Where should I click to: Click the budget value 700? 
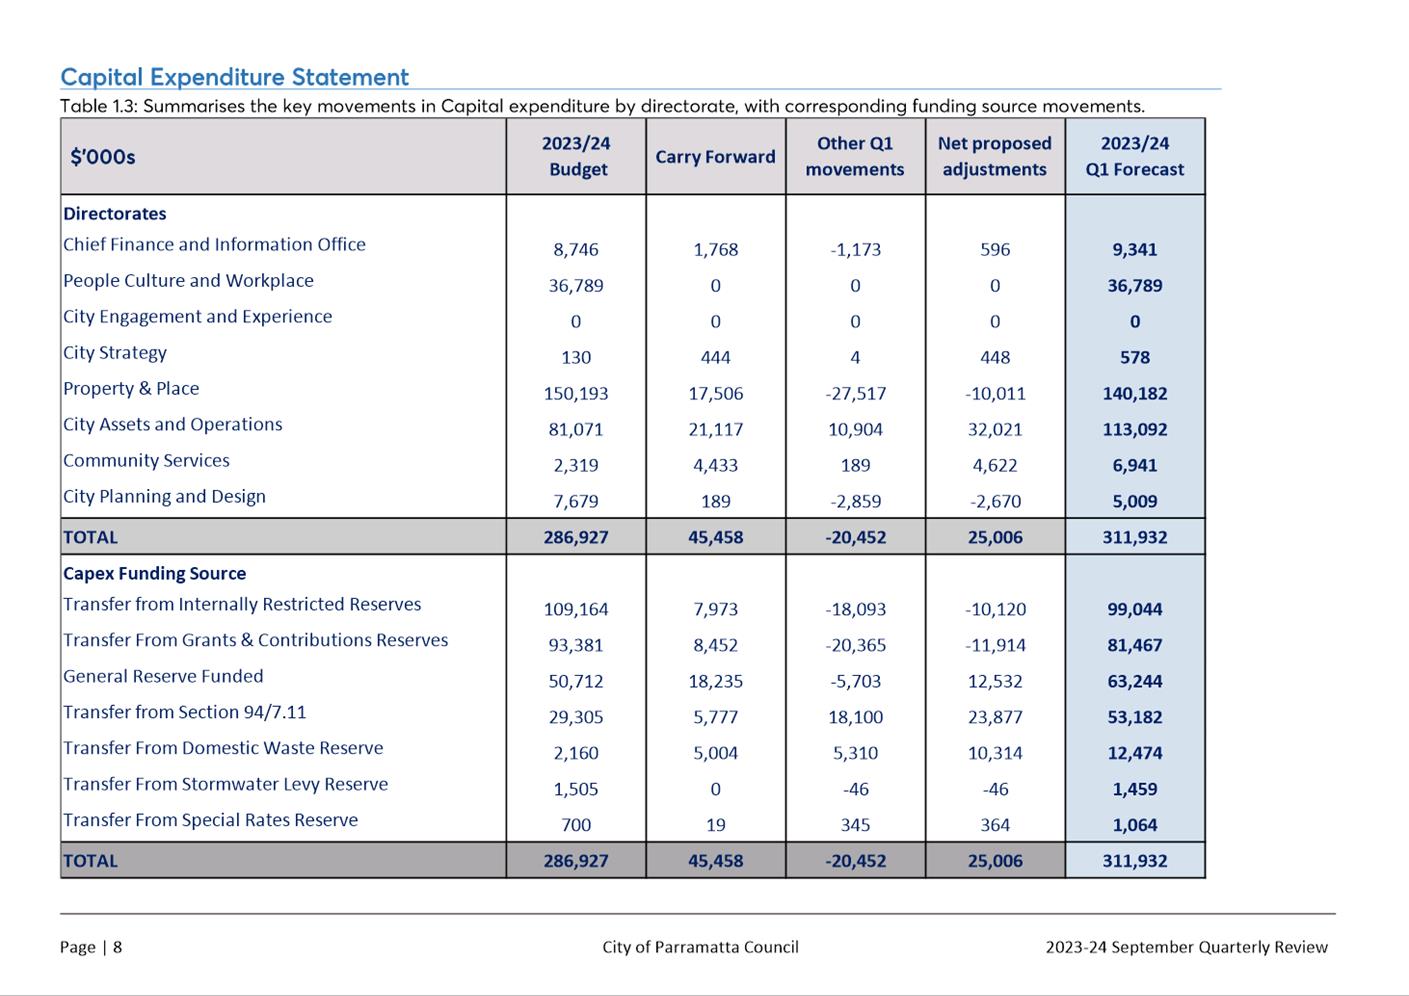pos(576,826)
